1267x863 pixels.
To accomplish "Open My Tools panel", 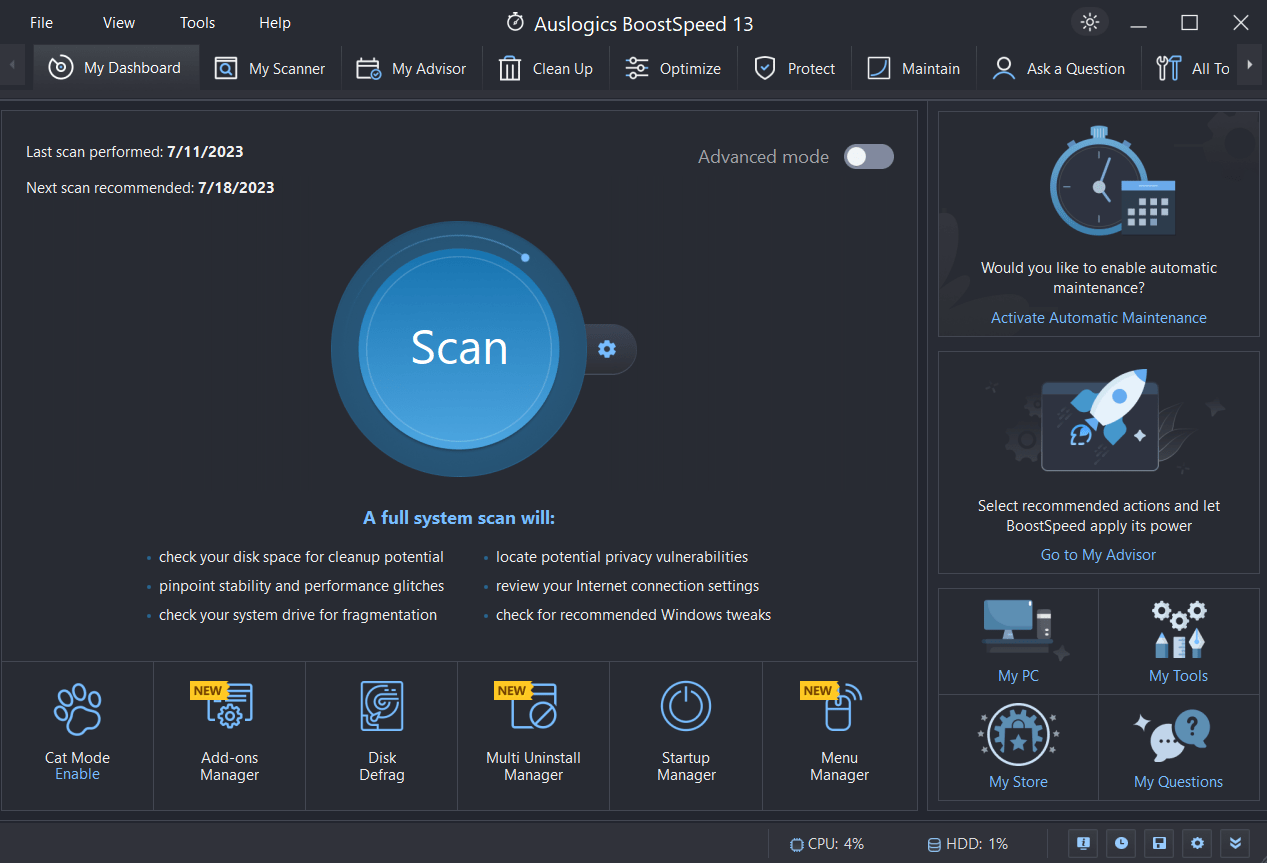I will (1178, 641).
